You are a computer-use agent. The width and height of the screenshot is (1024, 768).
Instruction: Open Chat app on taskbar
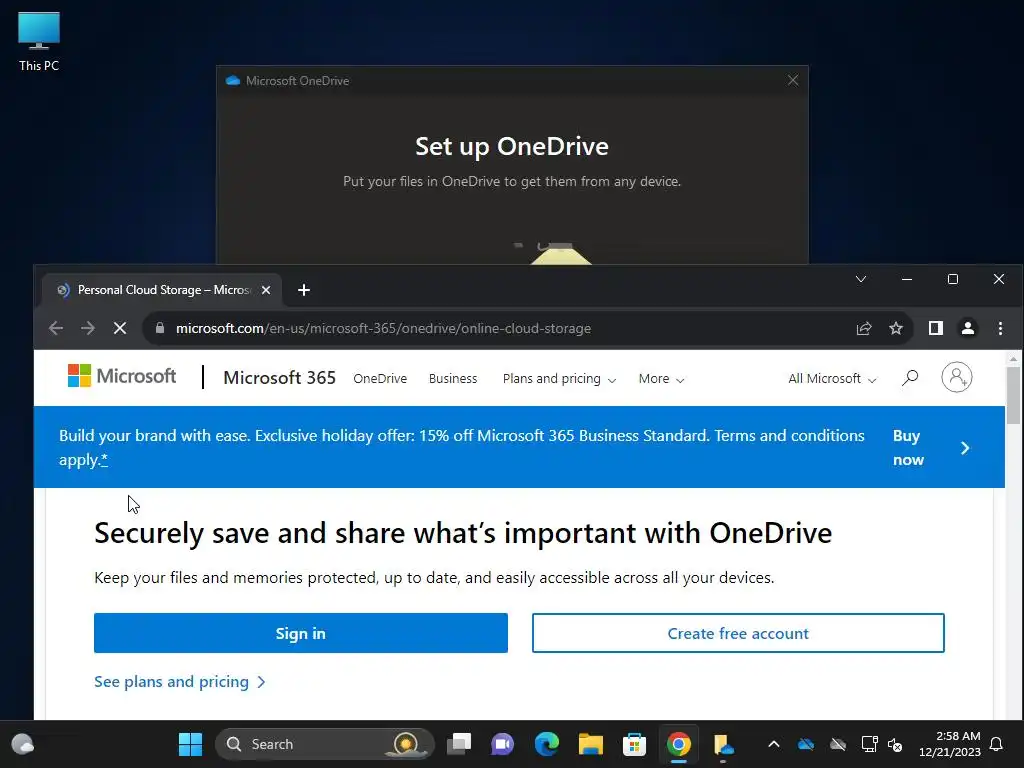[502, 744]
